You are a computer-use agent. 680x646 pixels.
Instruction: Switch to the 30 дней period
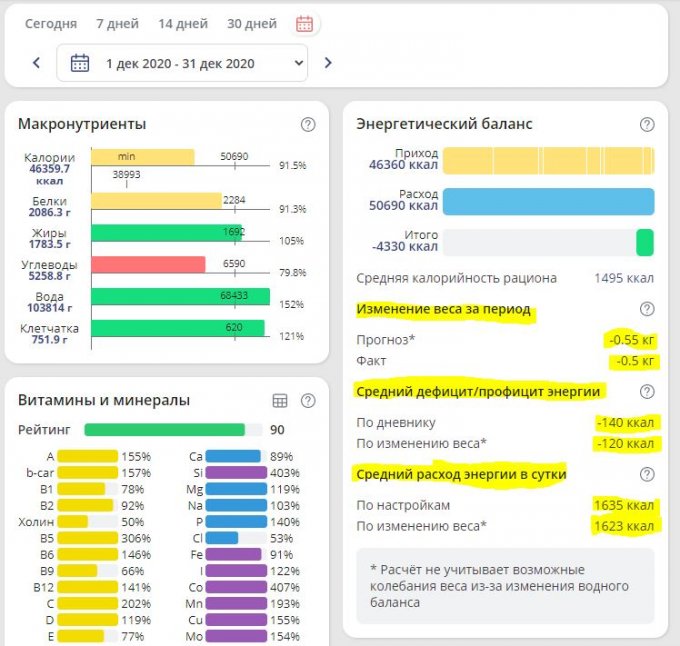(252, 24)
